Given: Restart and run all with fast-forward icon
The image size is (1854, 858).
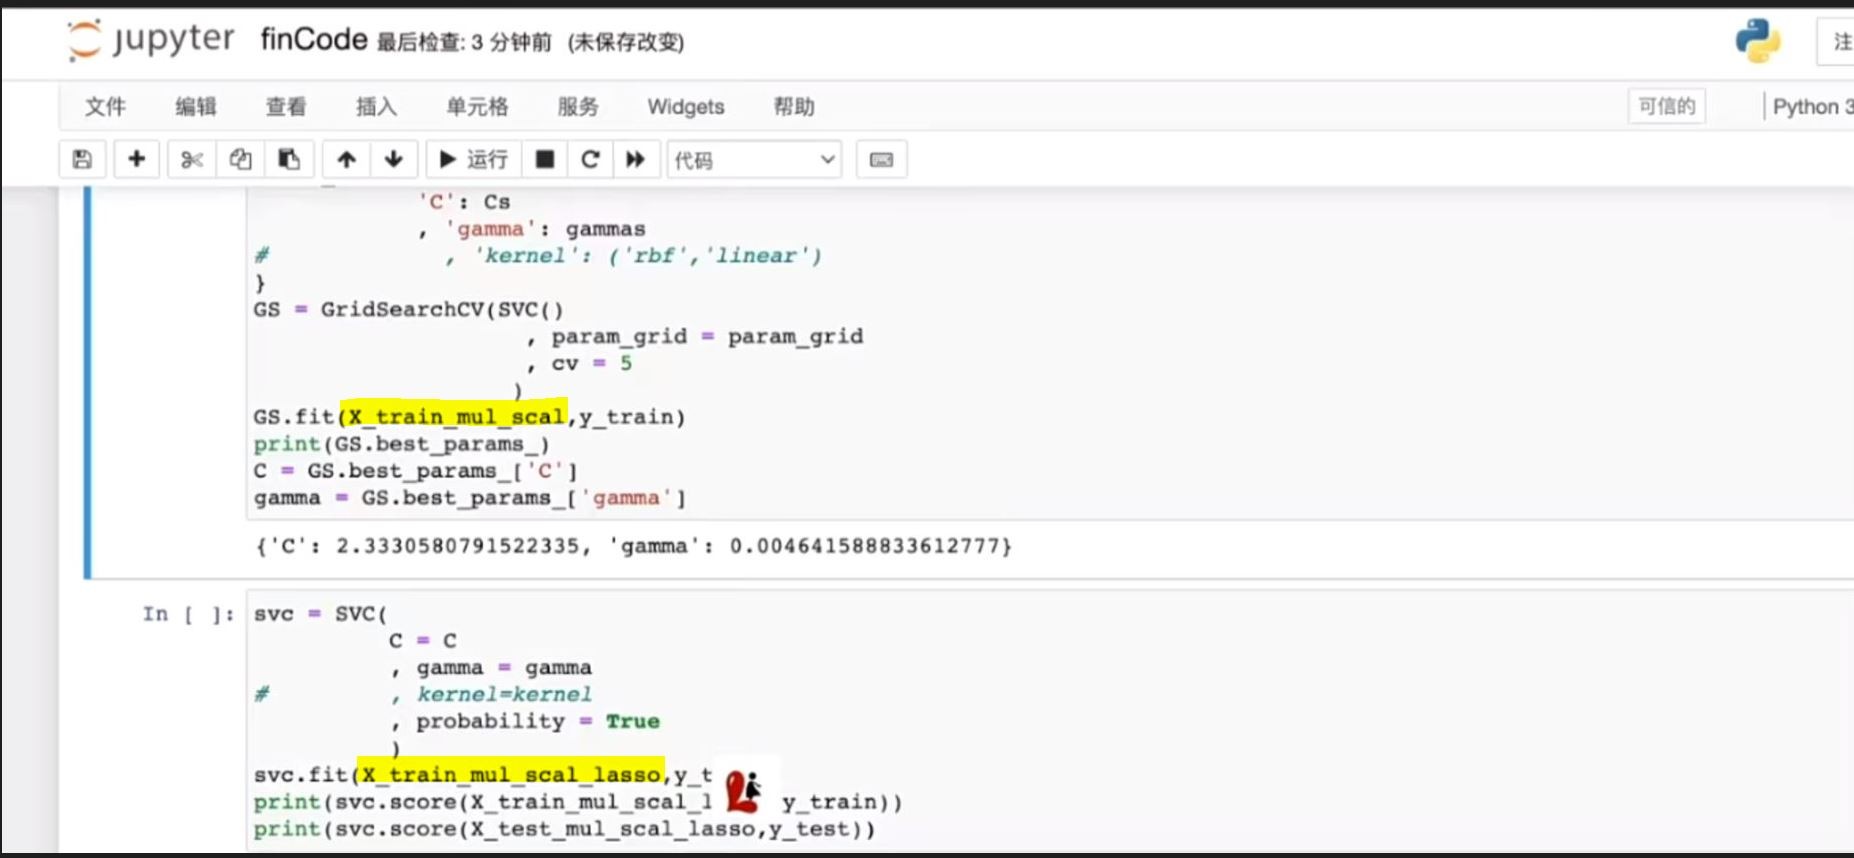Looking at the screenshot, I should 635,159.
